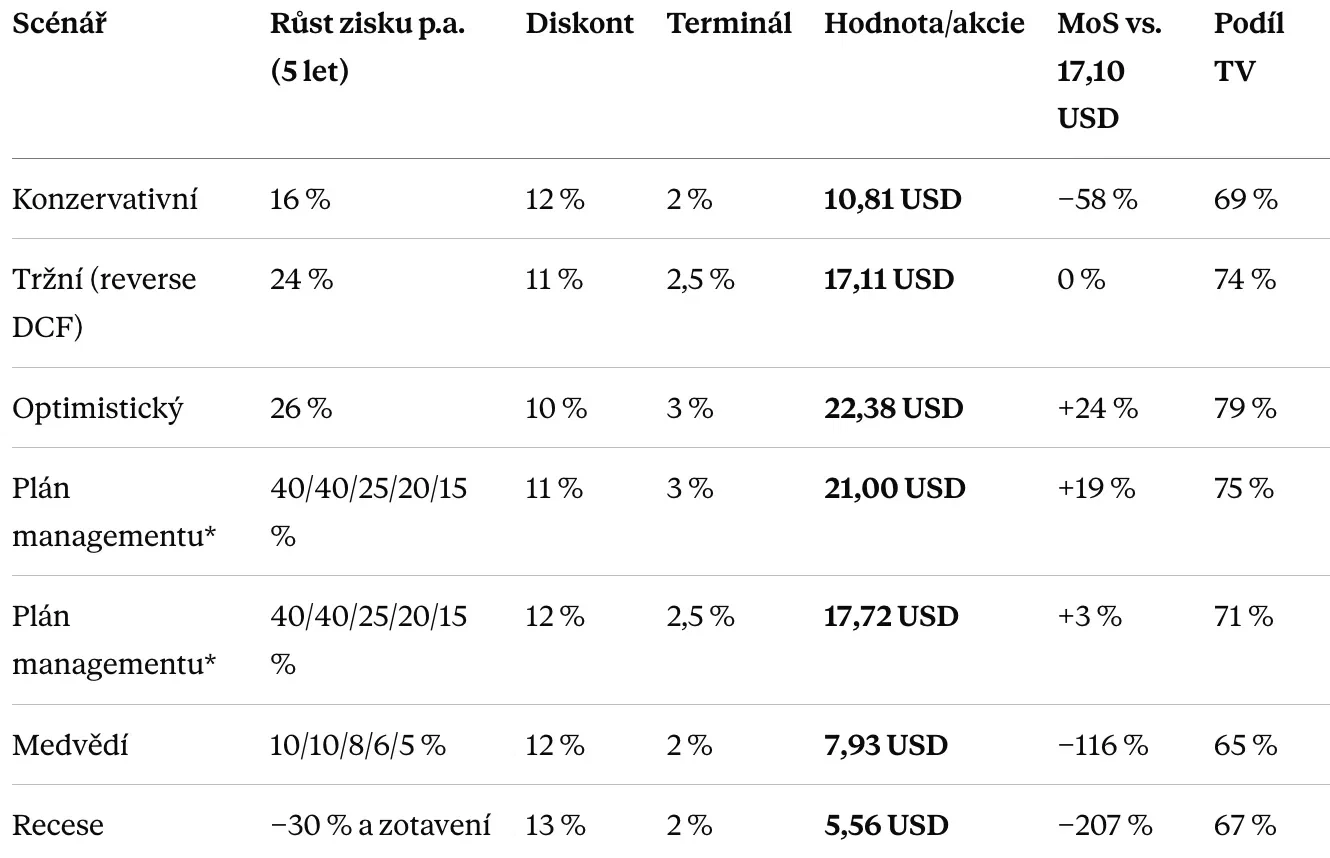Click the 10,81 USD value

892,199
